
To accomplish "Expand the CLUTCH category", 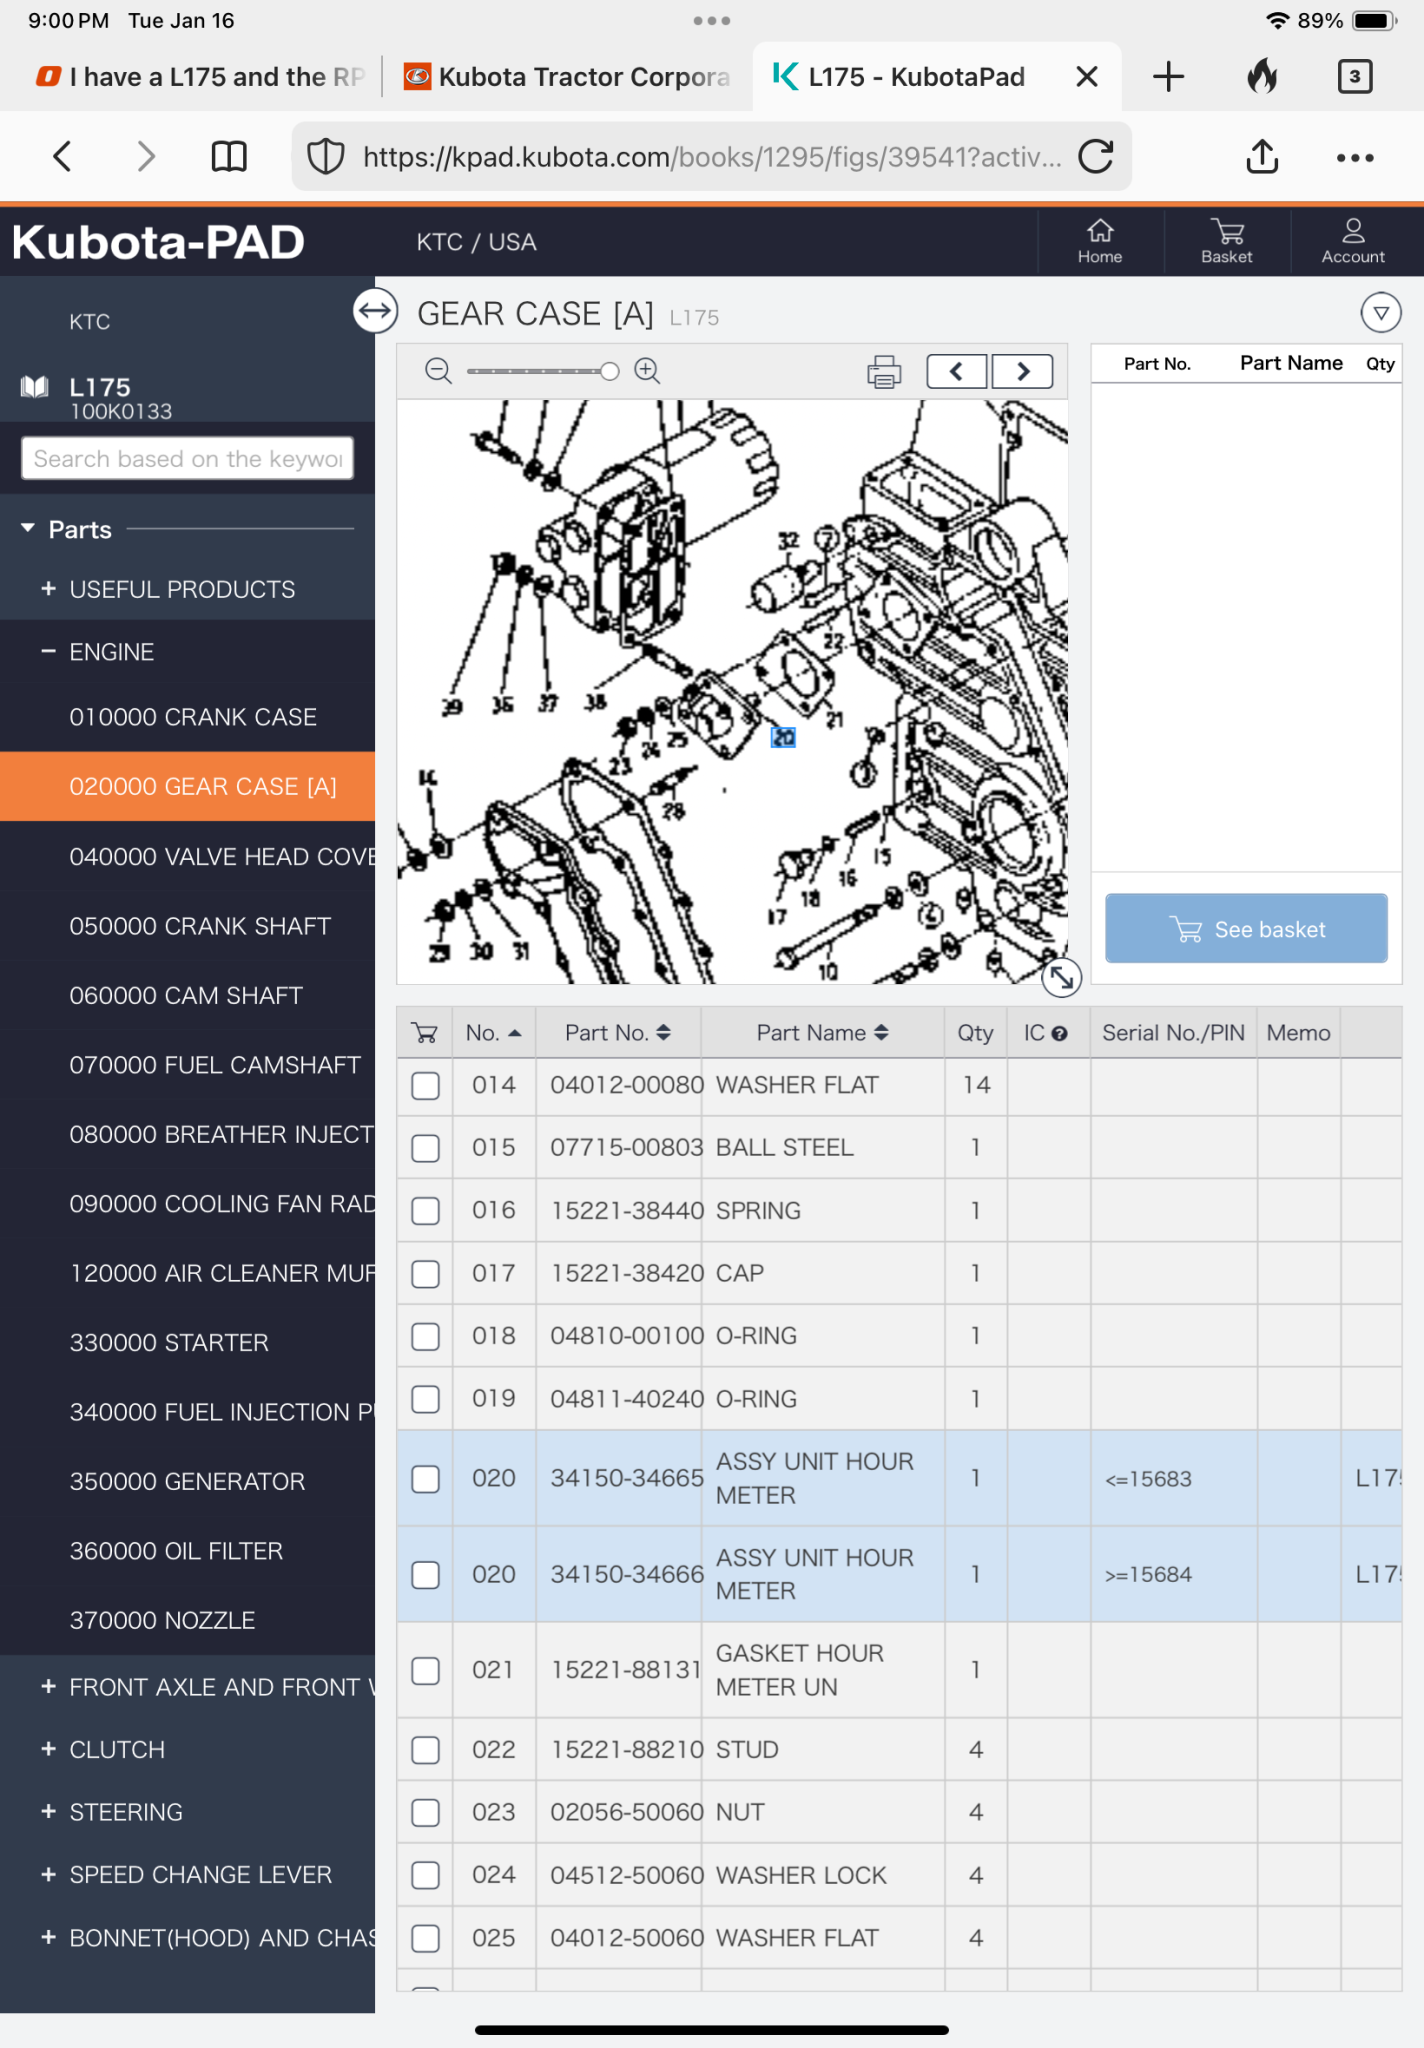I will click(x=48, y=1749).
